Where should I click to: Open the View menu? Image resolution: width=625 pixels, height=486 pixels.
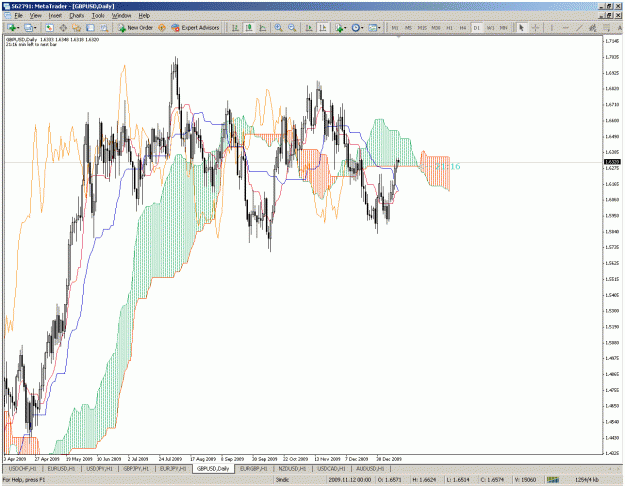click(x=35, y=16)
